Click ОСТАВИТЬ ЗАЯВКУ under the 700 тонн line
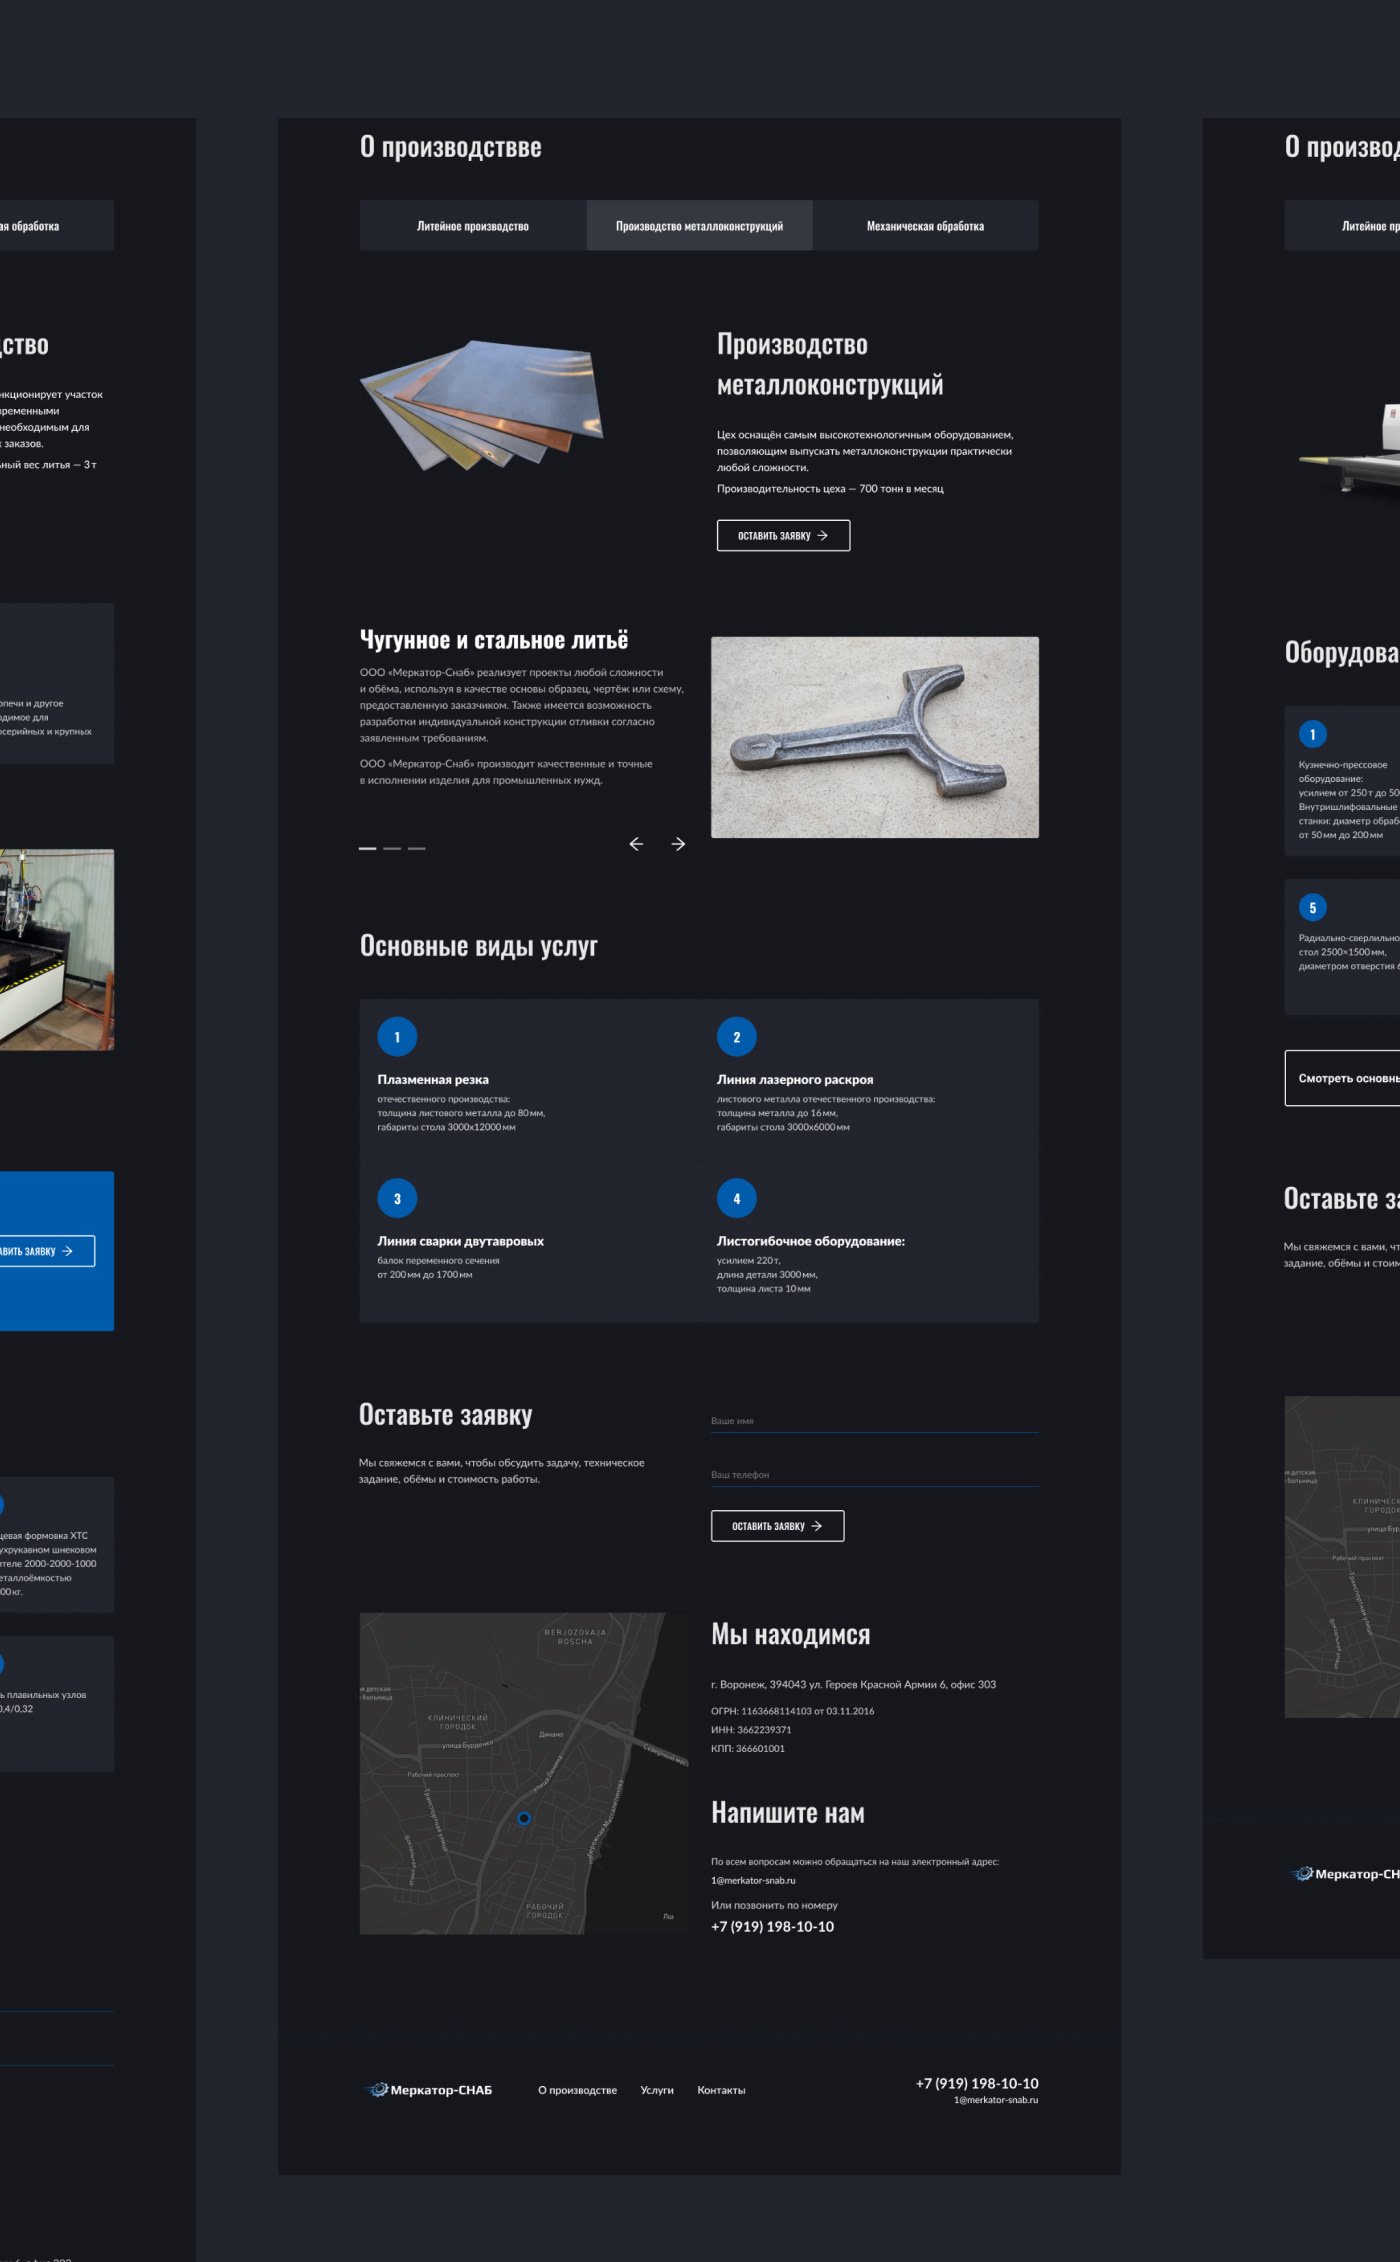The width and height of the screenshot is (1400, 2262). point(783,536)
